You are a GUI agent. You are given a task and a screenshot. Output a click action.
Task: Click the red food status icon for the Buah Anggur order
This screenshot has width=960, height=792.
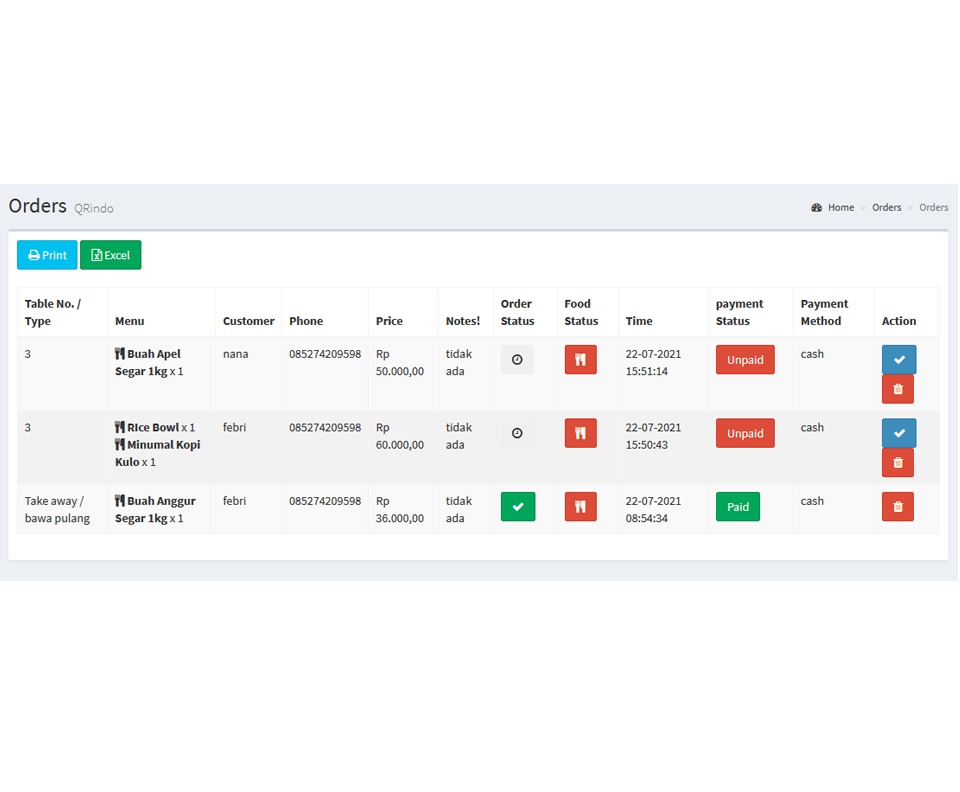(x=580, y=507)
